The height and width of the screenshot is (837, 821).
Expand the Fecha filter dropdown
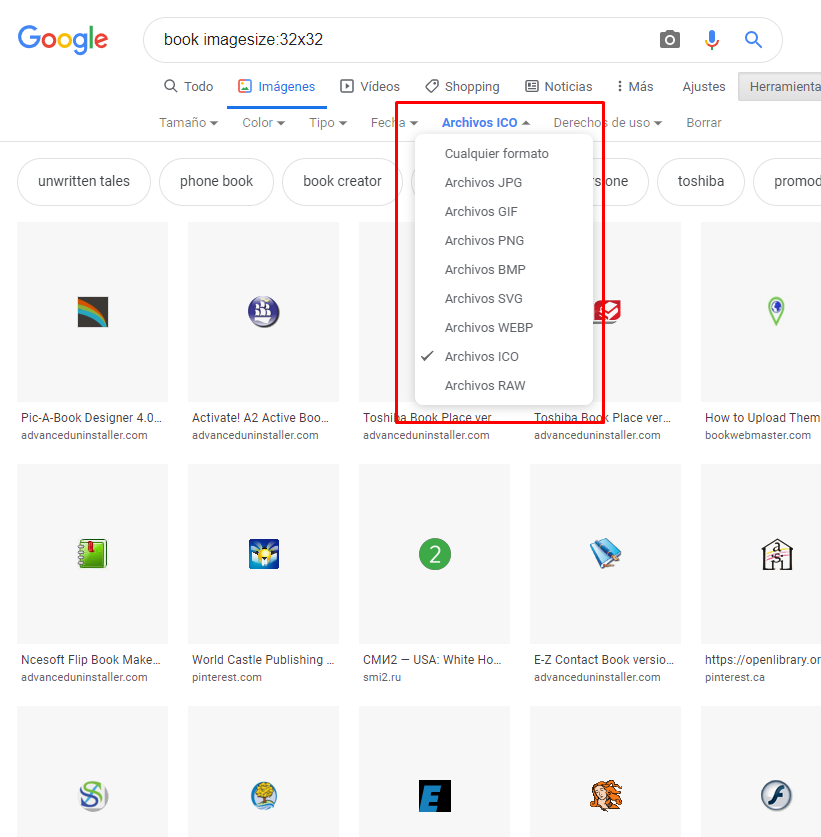(x=394, y=123)
